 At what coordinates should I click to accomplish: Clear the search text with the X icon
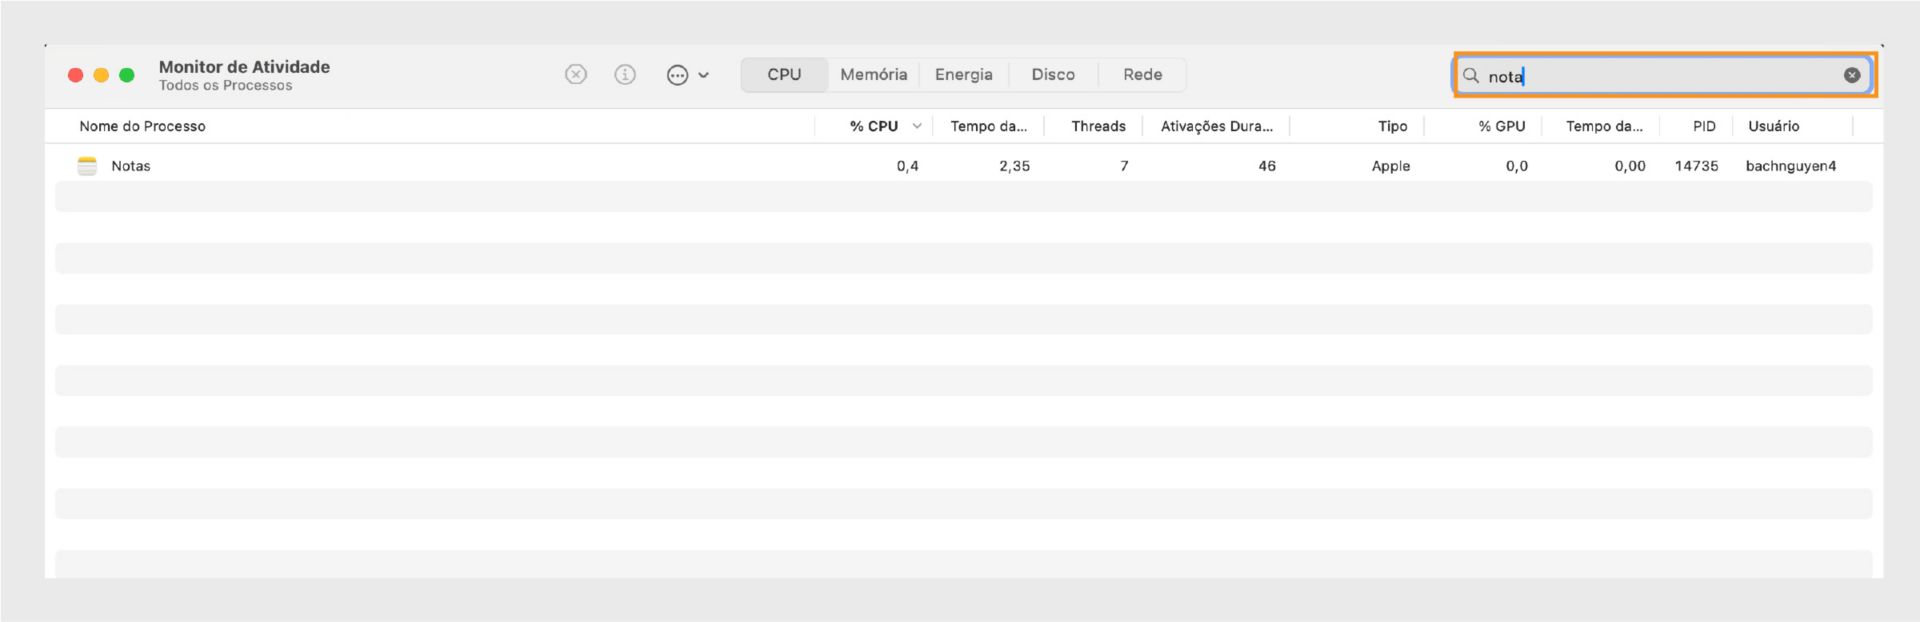1852,75
